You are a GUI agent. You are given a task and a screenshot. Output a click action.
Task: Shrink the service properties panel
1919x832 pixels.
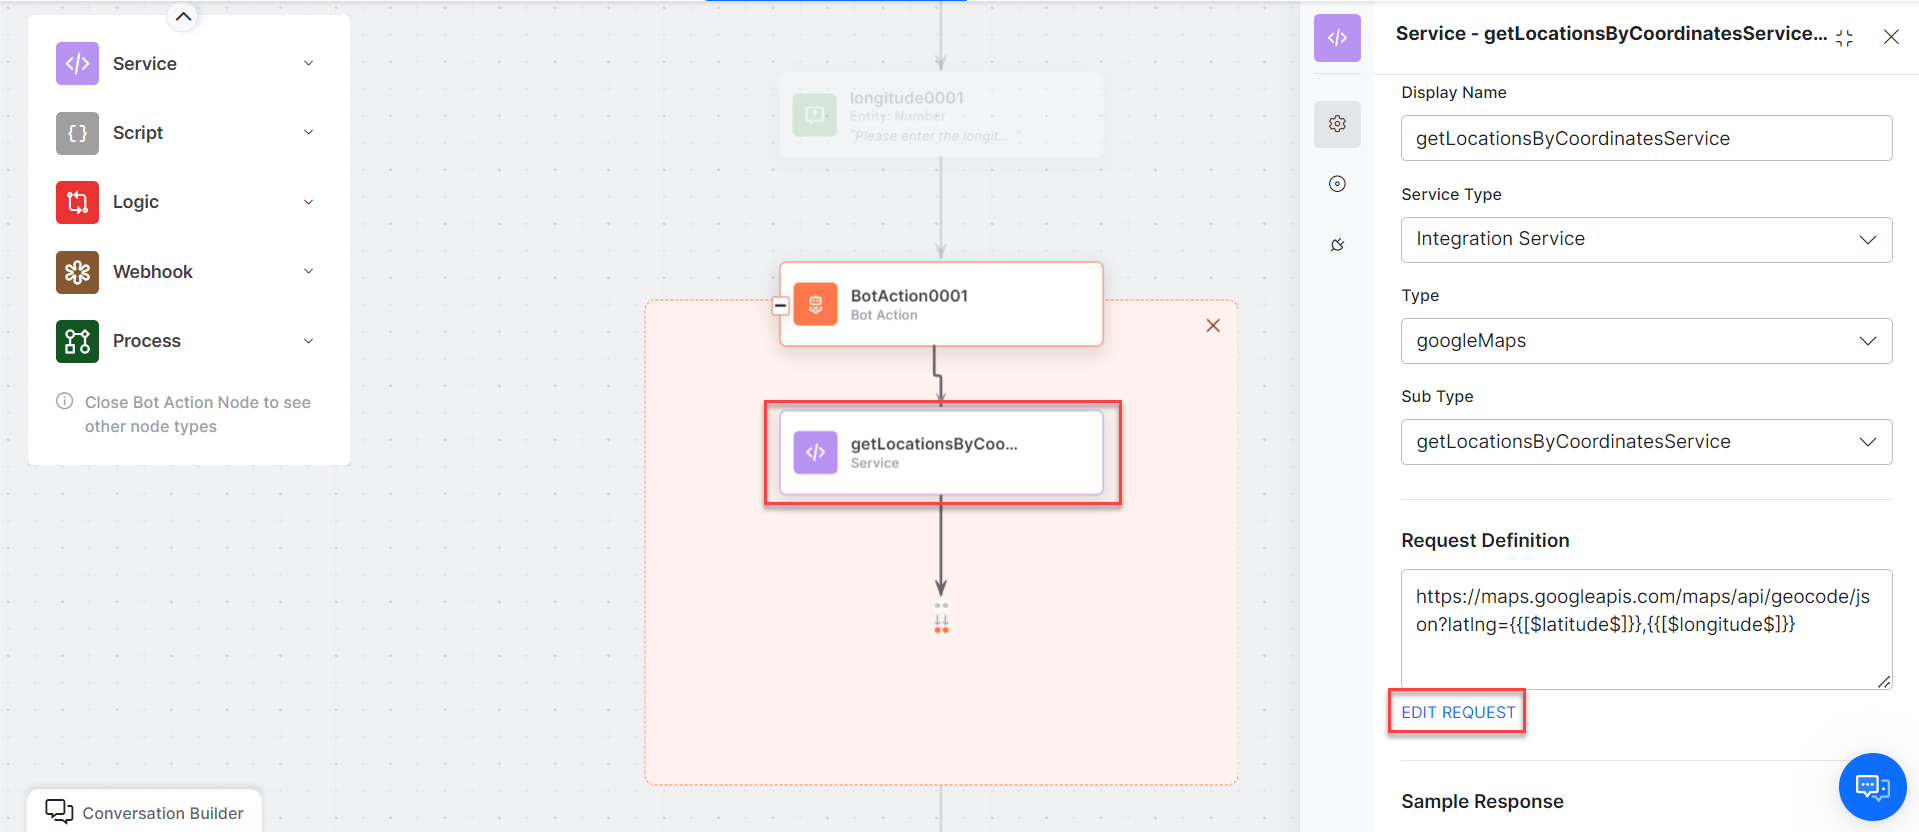click(x=1845, y=38)
